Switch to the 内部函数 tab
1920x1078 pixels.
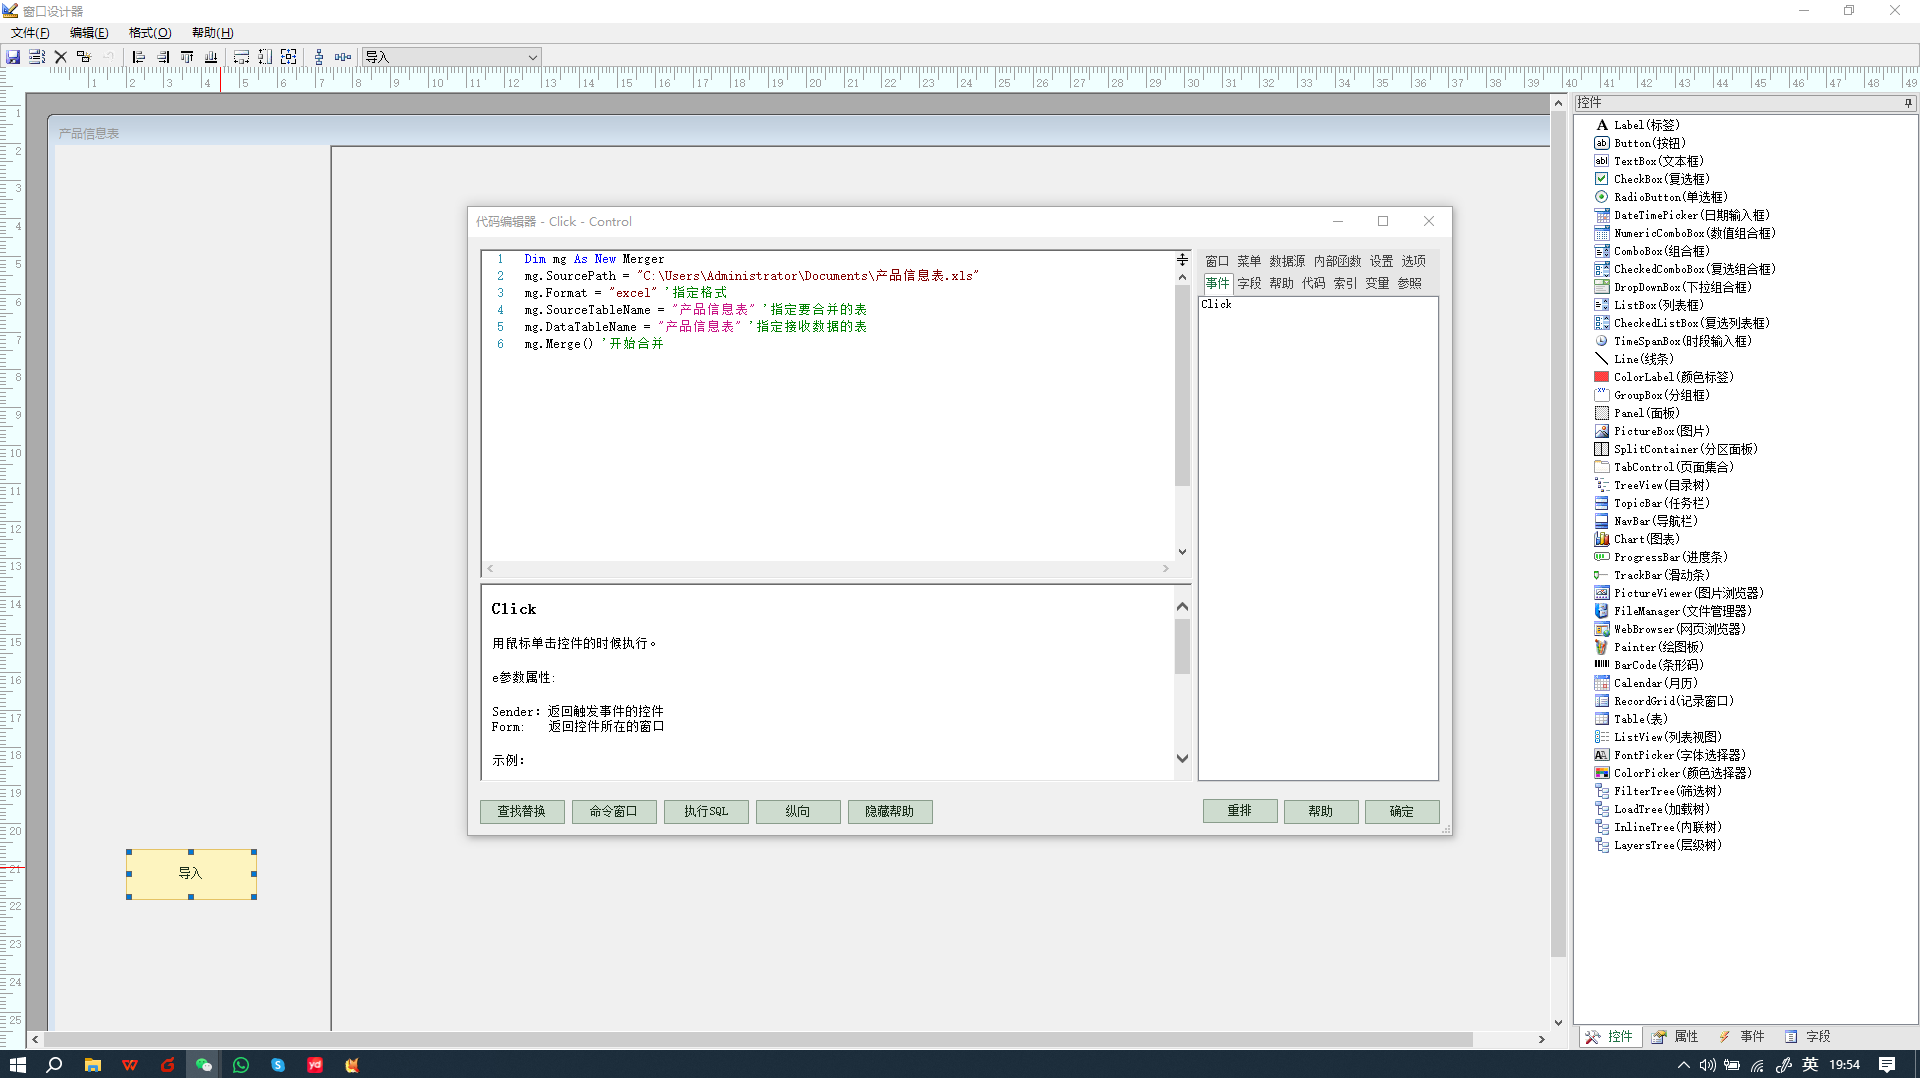click(1337, 261)
